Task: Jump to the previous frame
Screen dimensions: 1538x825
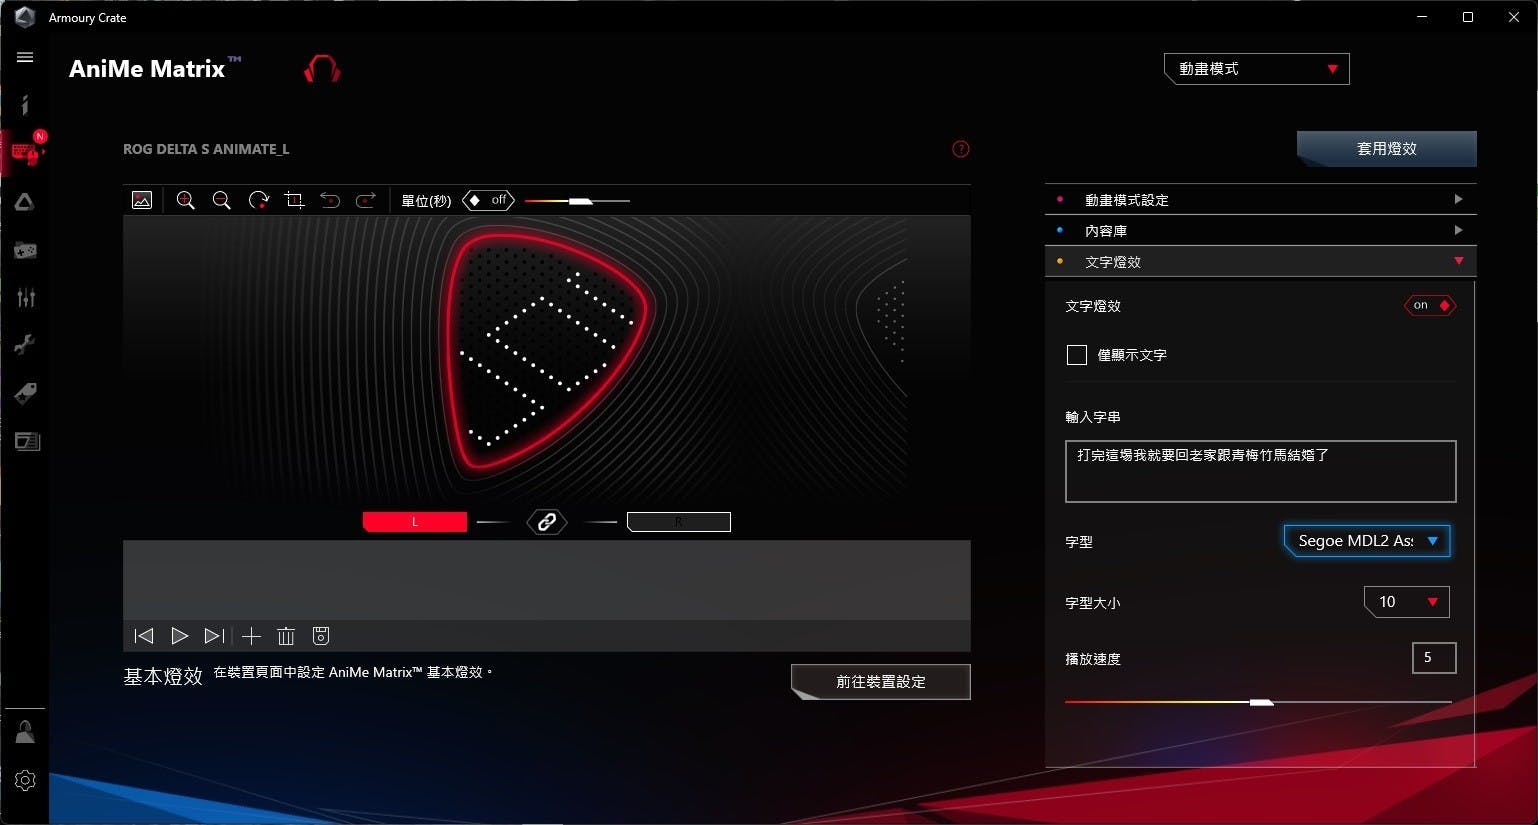Action: pyautogui.click(x=144, y=636)
